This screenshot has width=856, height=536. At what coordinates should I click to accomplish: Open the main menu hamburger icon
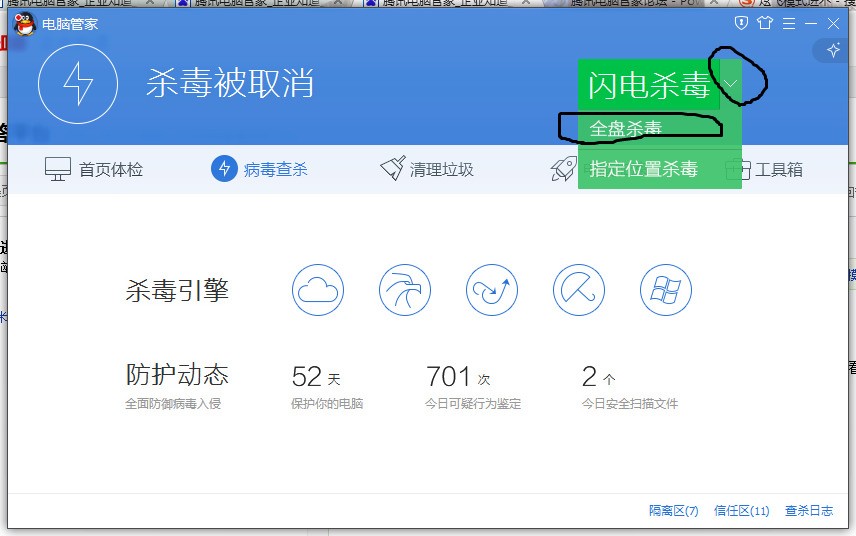point(789,23)
